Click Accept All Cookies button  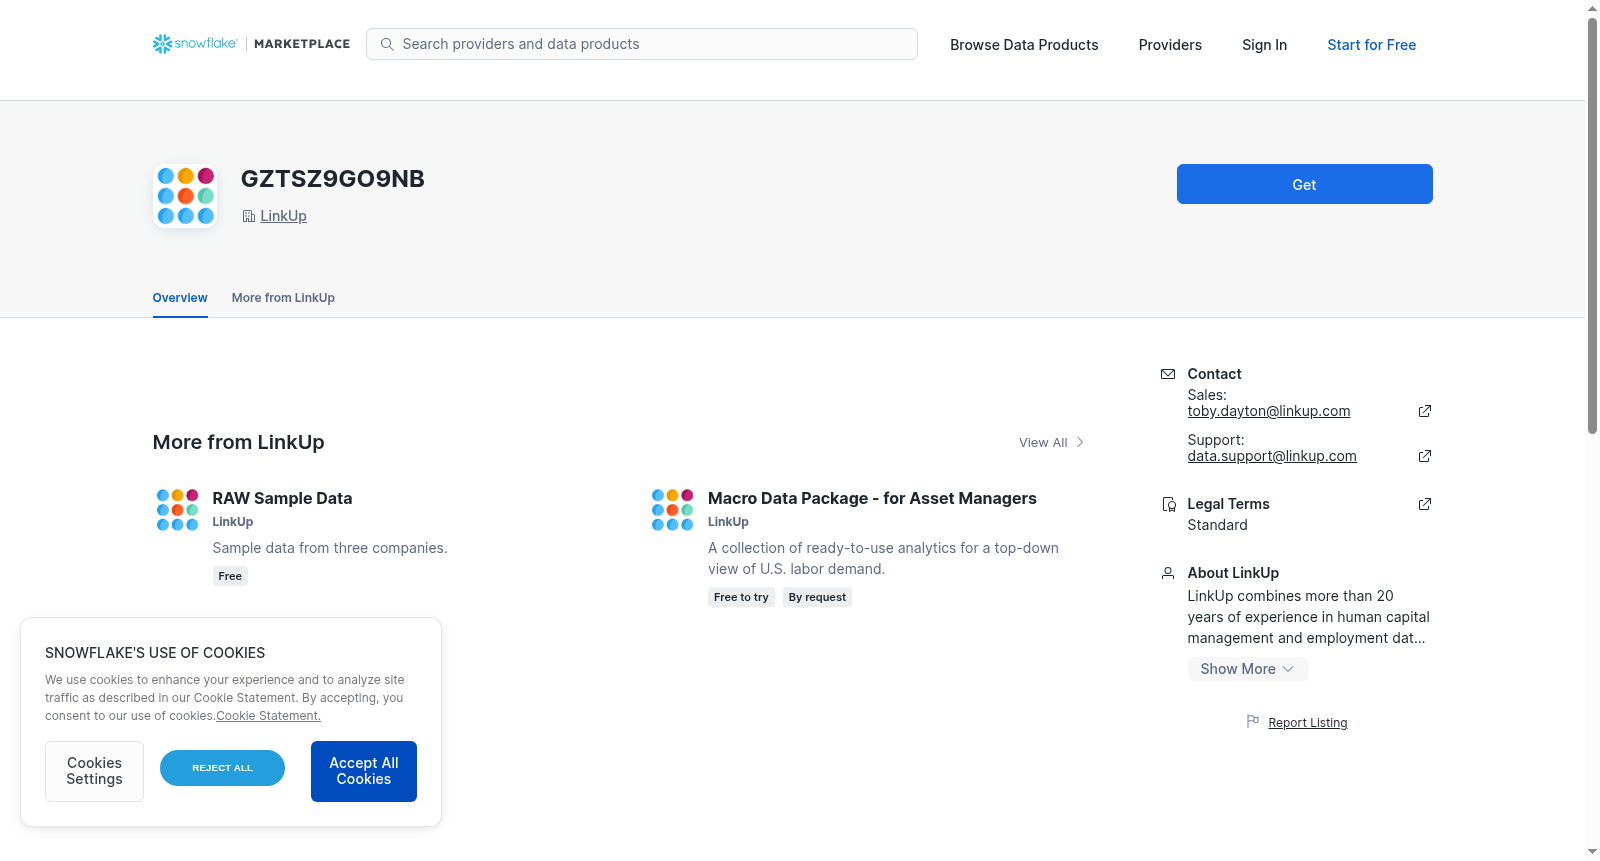click(364, 771)
